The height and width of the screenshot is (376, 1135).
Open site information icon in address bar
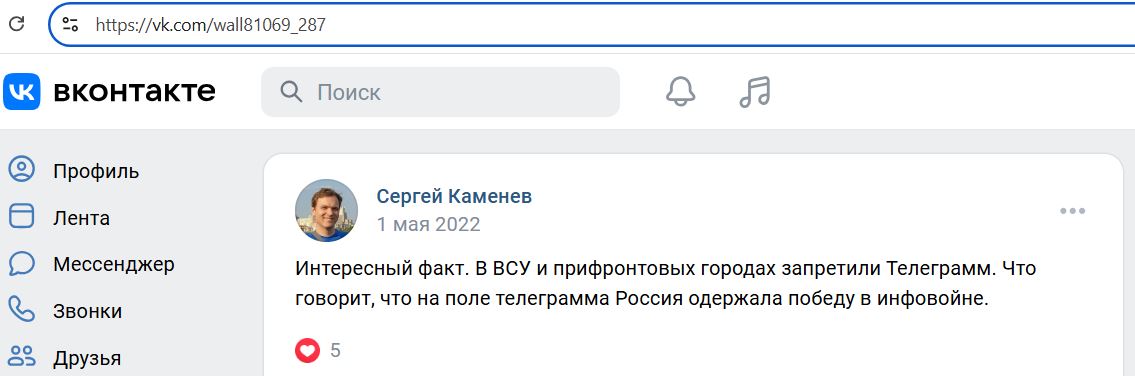point(70,25)
